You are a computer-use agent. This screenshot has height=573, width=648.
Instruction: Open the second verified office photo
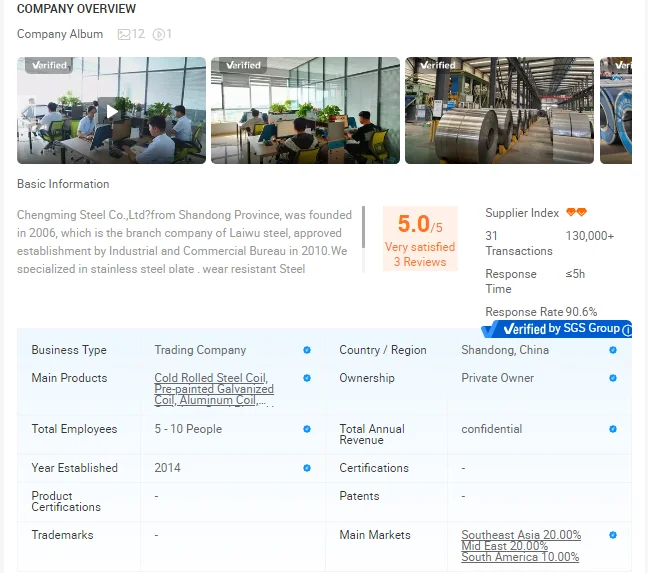tap(305, 110)
